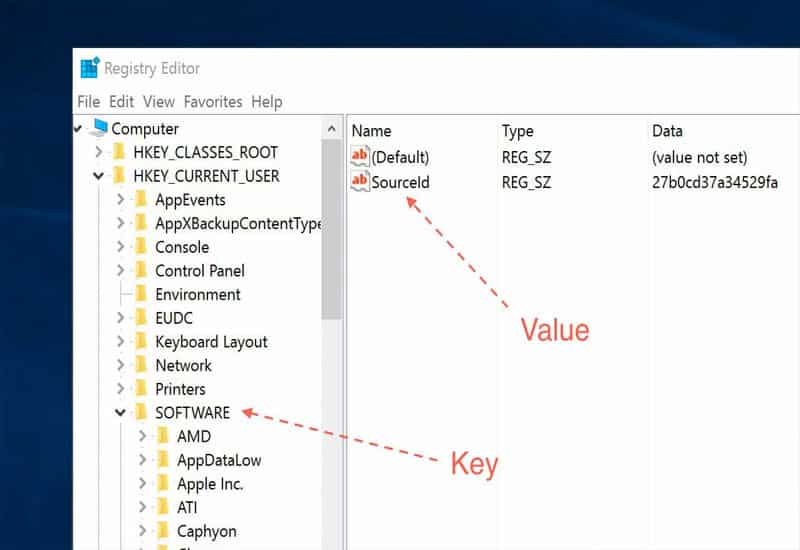Click the SOFTWARE key folder icon
The height and width of the screenshot is (550, 800).
click(x=142, y=413)
